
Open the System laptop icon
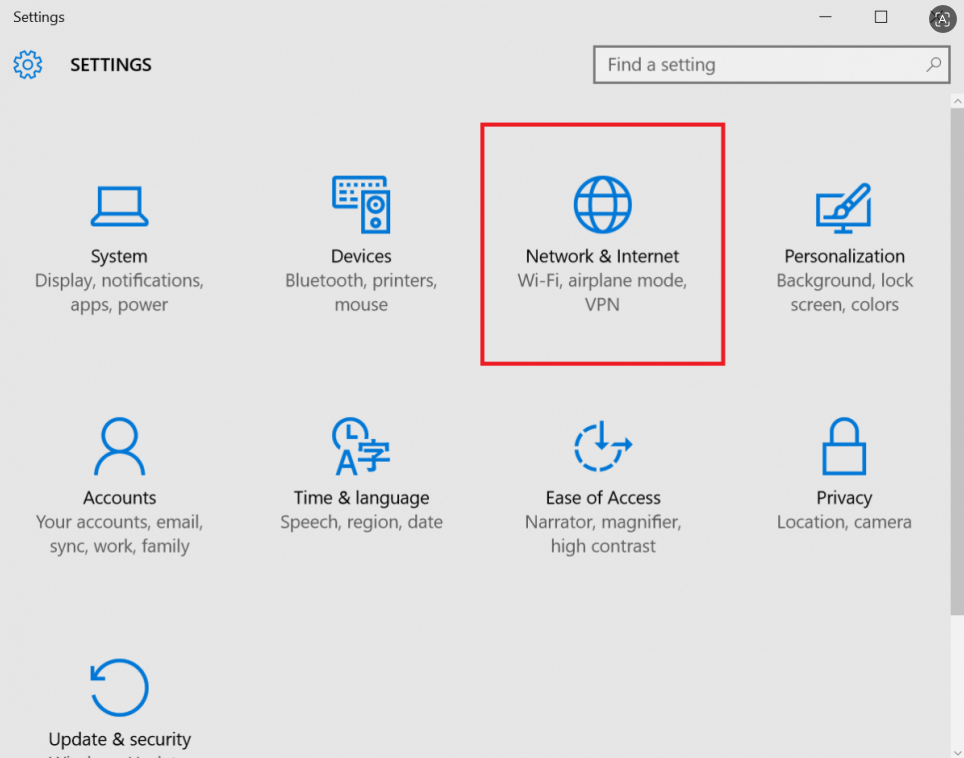pyautogui.click(x=119, y=206)
